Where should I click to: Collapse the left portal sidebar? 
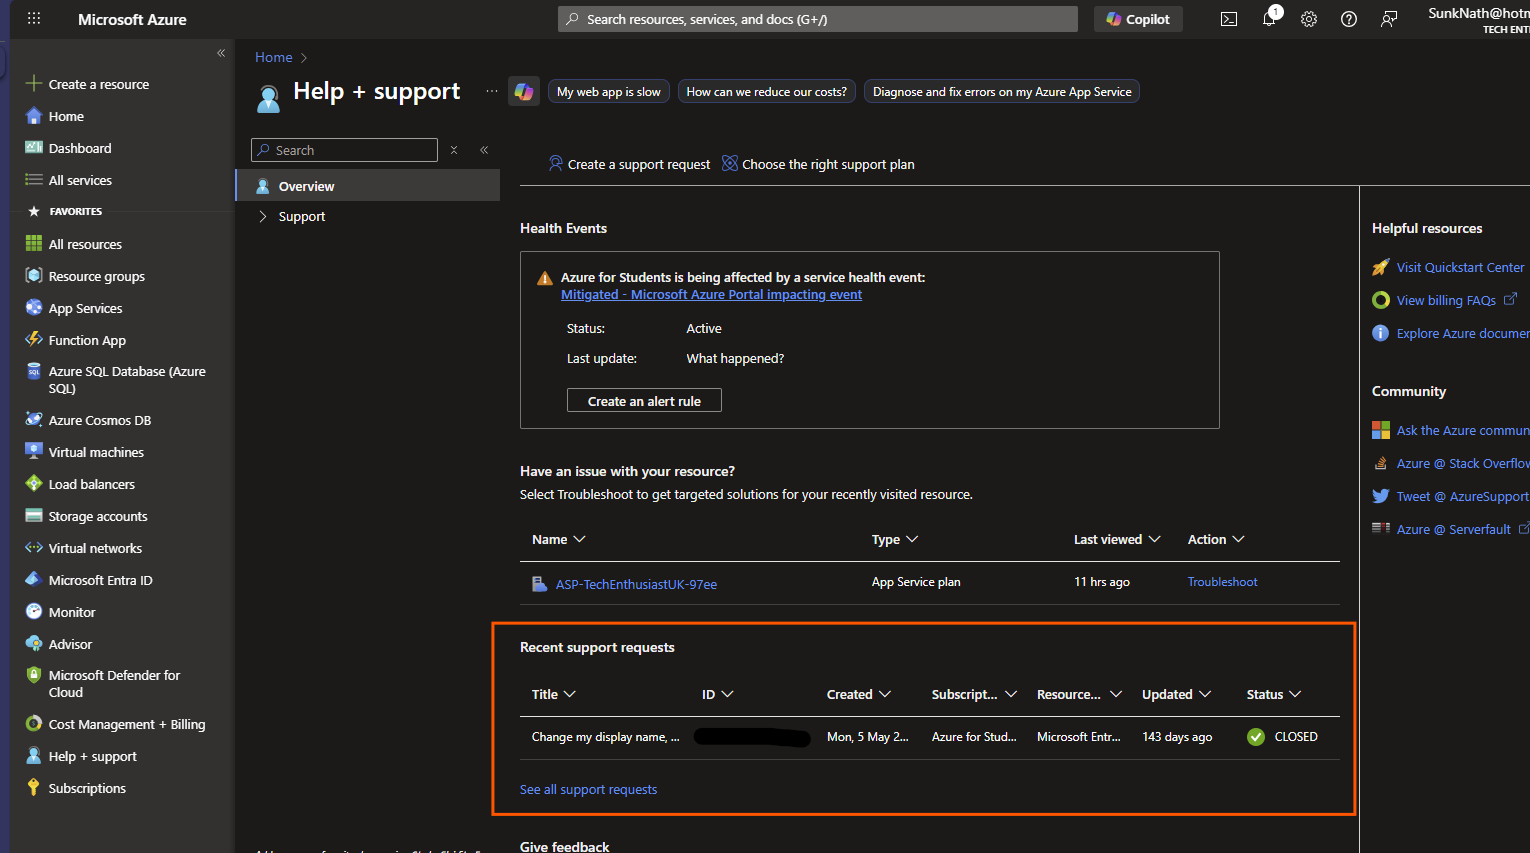click(x=221, y=53)
